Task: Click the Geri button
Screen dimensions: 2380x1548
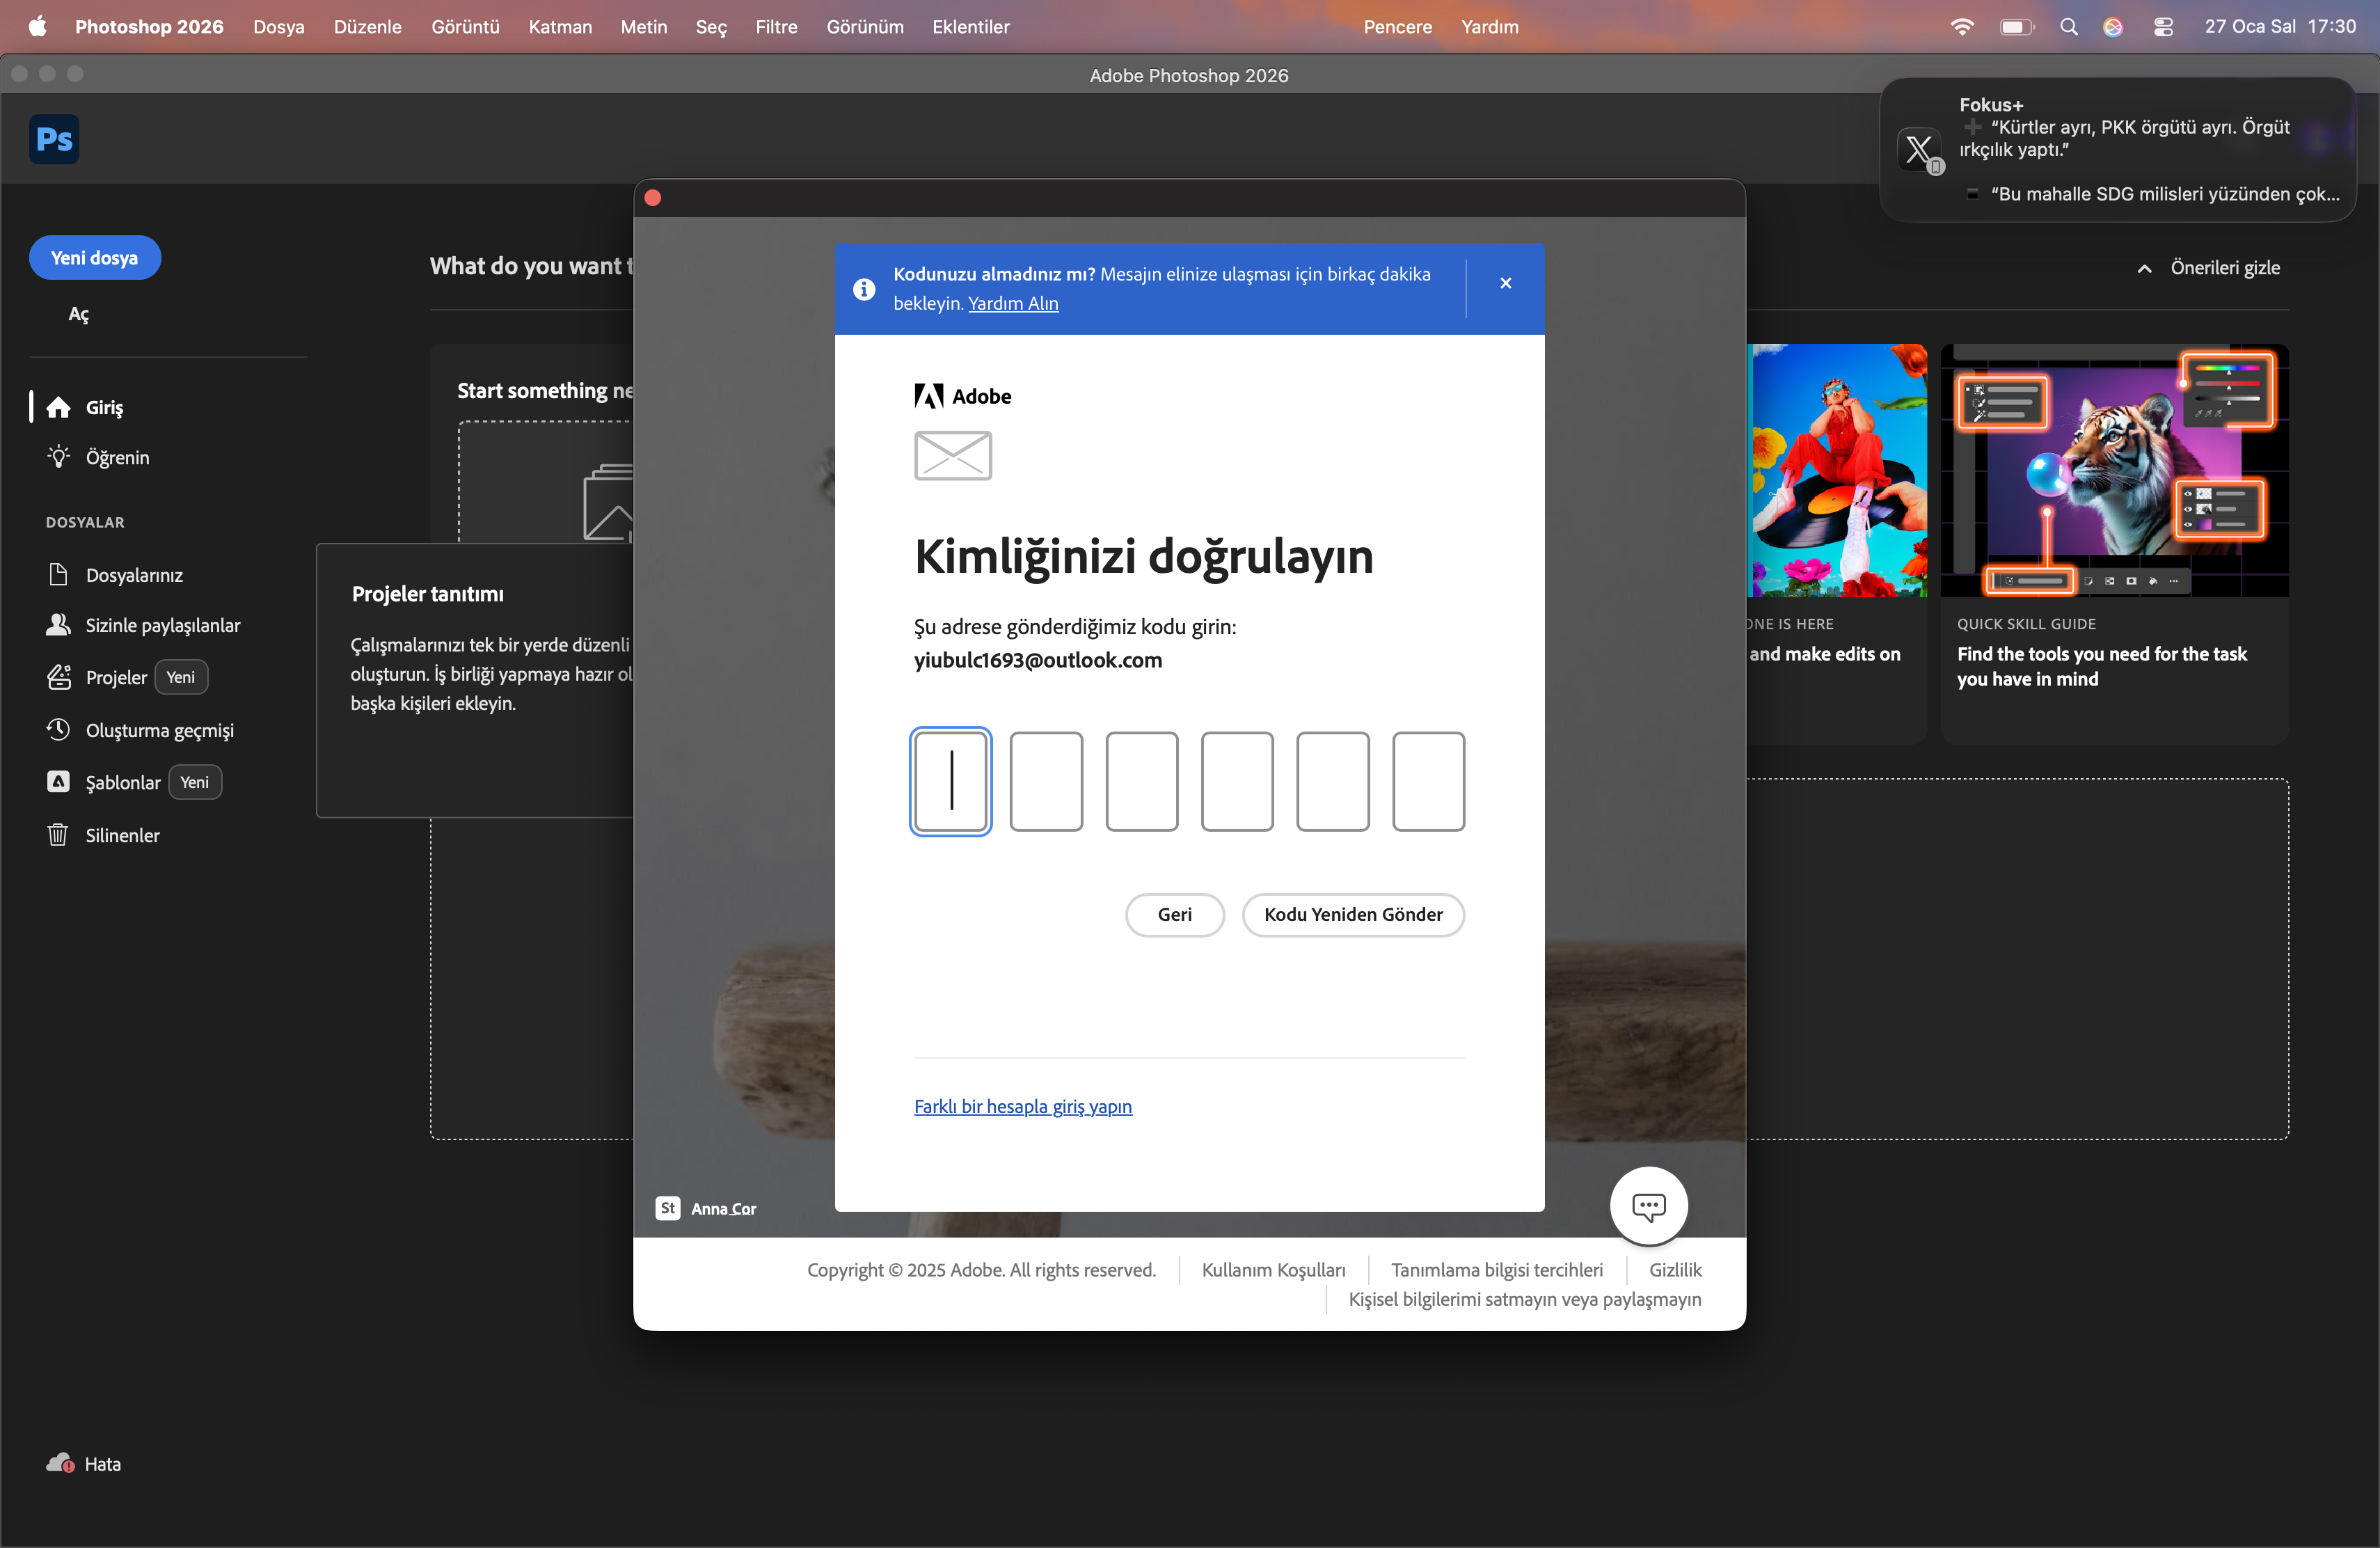Action: pos(1175,915)
